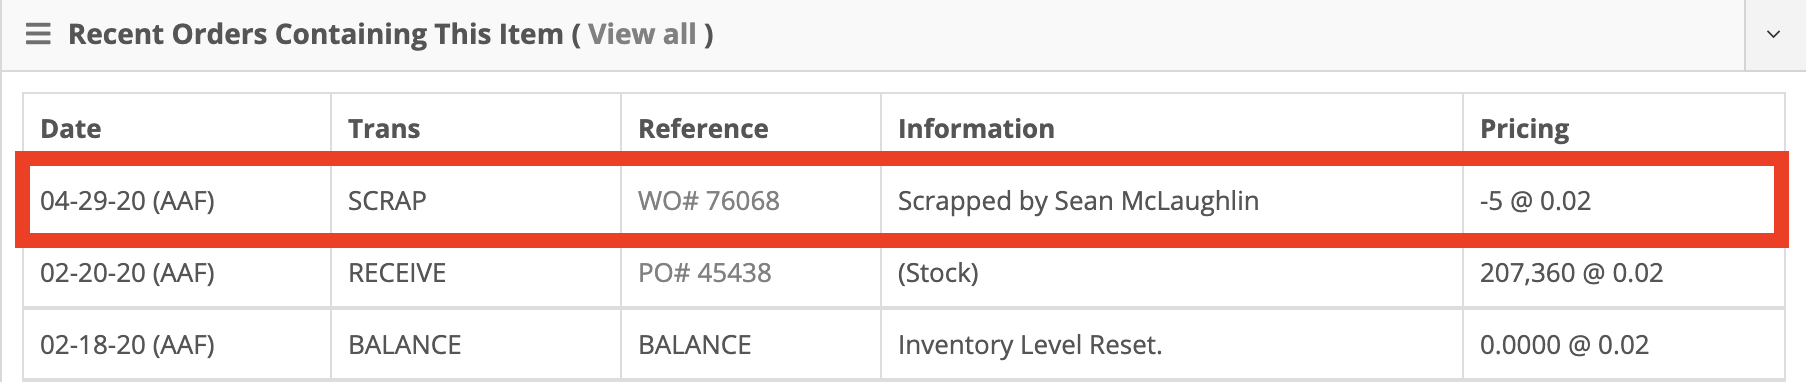
Task: Select the RECEIVE transaction cell
Action: click(476, 273)
